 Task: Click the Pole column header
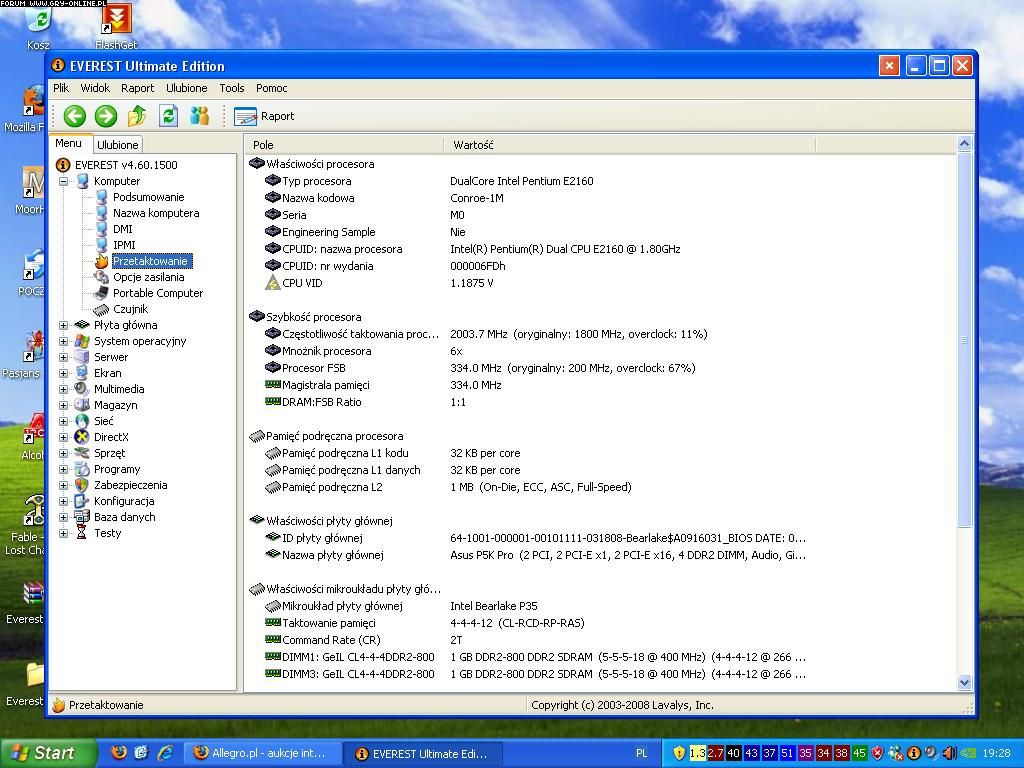click(345, 145)
